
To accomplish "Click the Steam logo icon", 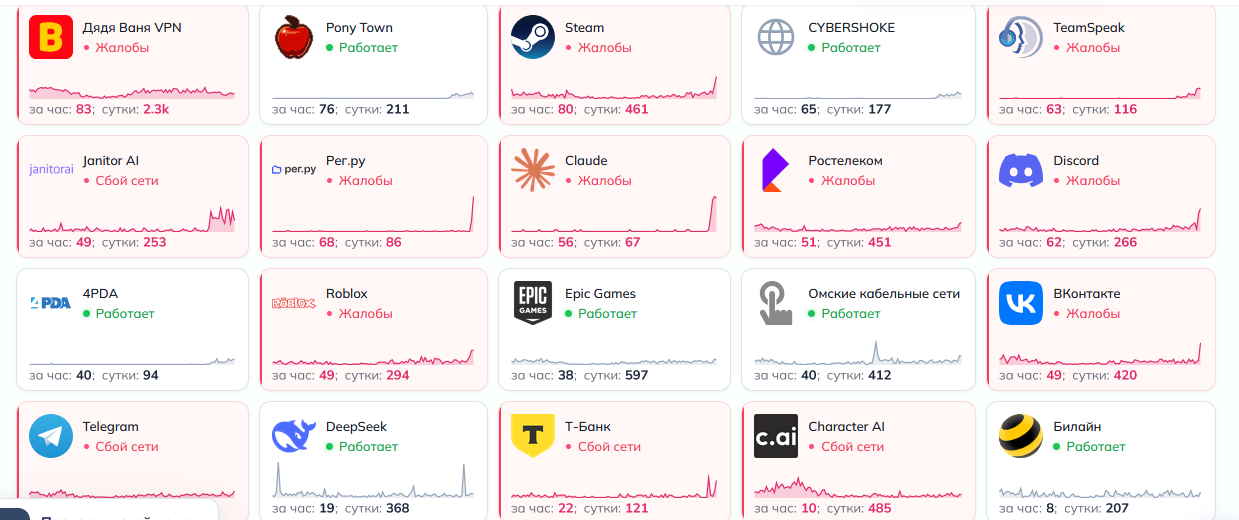I will click(x=533, y=37).
